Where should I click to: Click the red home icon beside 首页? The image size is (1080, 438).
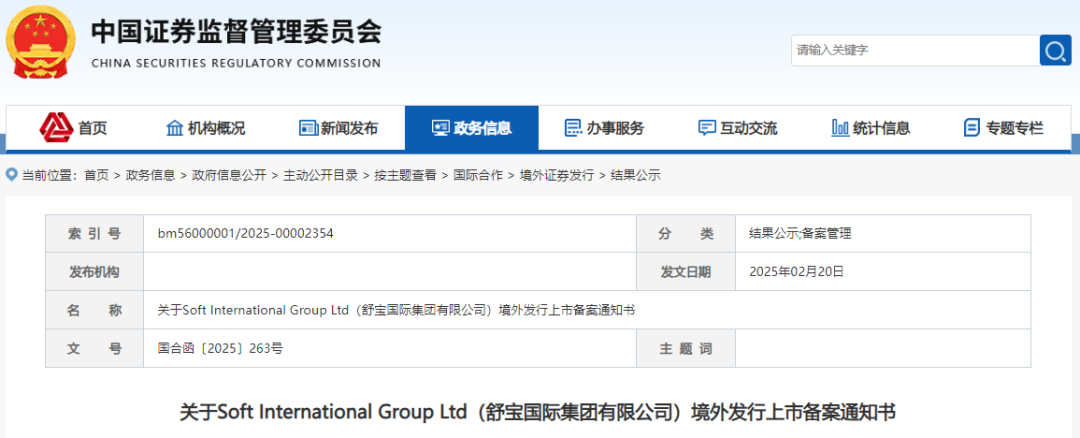point(56,127)
